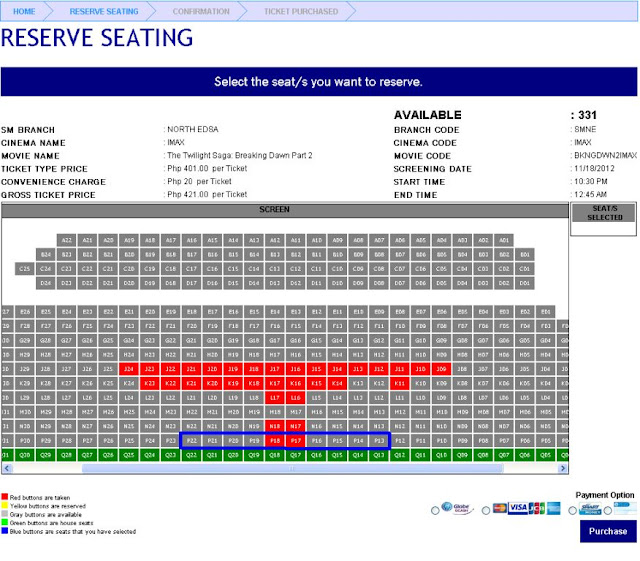The image size is (640, 561).
Task: Click the 'NORTH EDSA' branch value
Action: pos(193,129)
